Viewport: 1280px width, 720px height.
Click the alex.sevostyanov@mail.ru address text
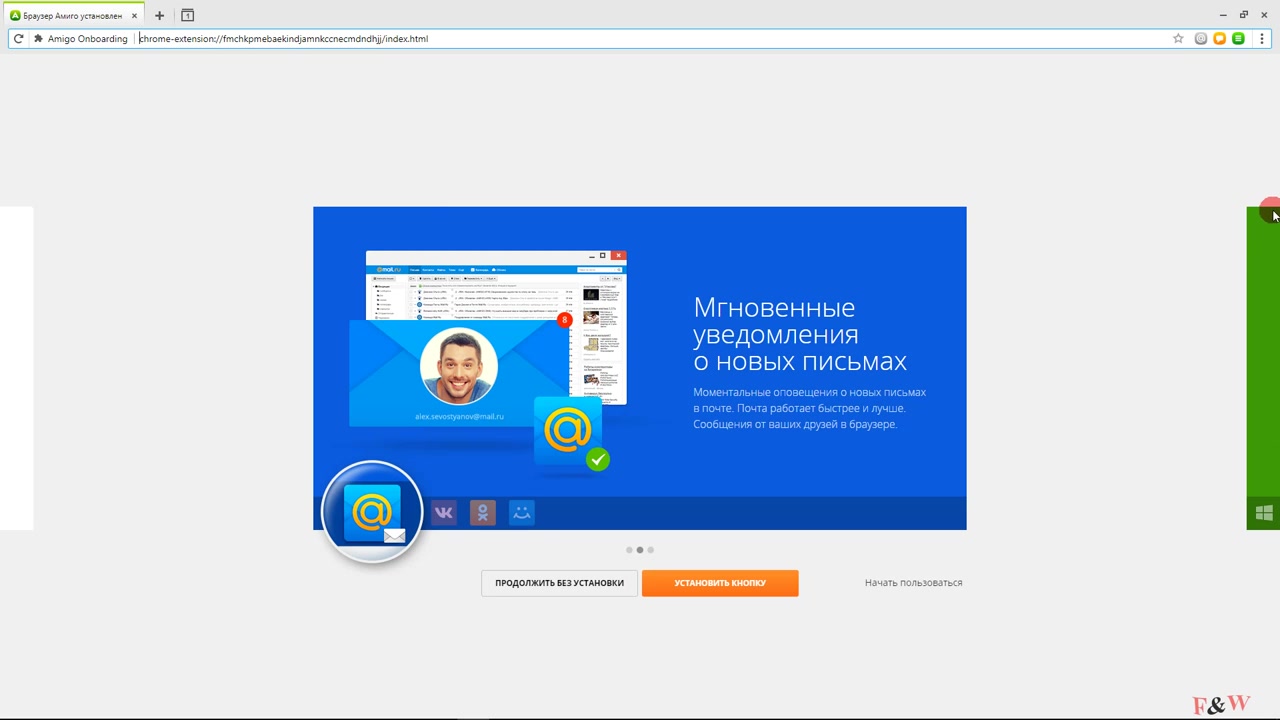coord(459,416)
